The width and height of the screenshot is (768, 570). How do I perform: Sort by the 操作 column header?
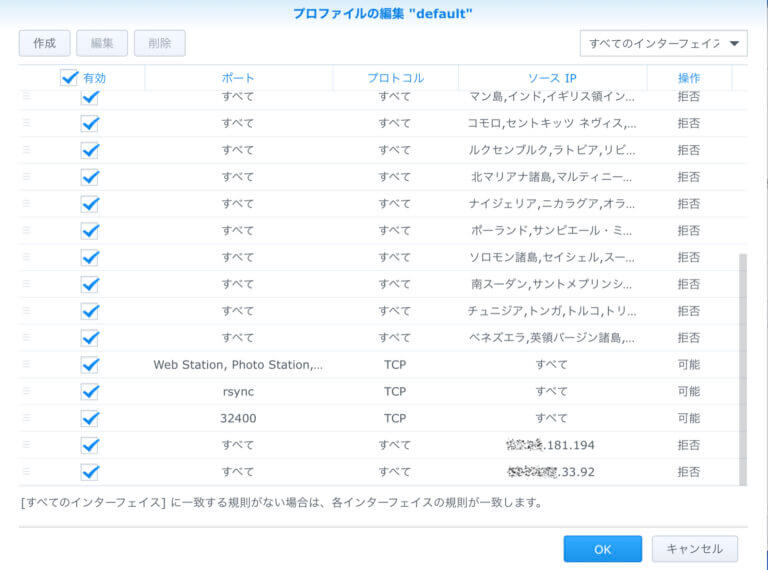689,78
